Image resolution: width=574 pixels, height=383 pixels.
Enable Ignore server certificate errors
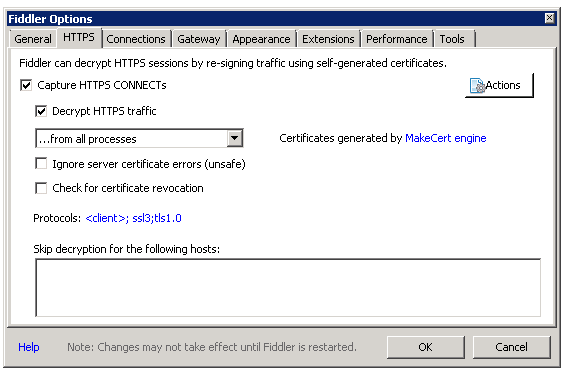[41, 163]
